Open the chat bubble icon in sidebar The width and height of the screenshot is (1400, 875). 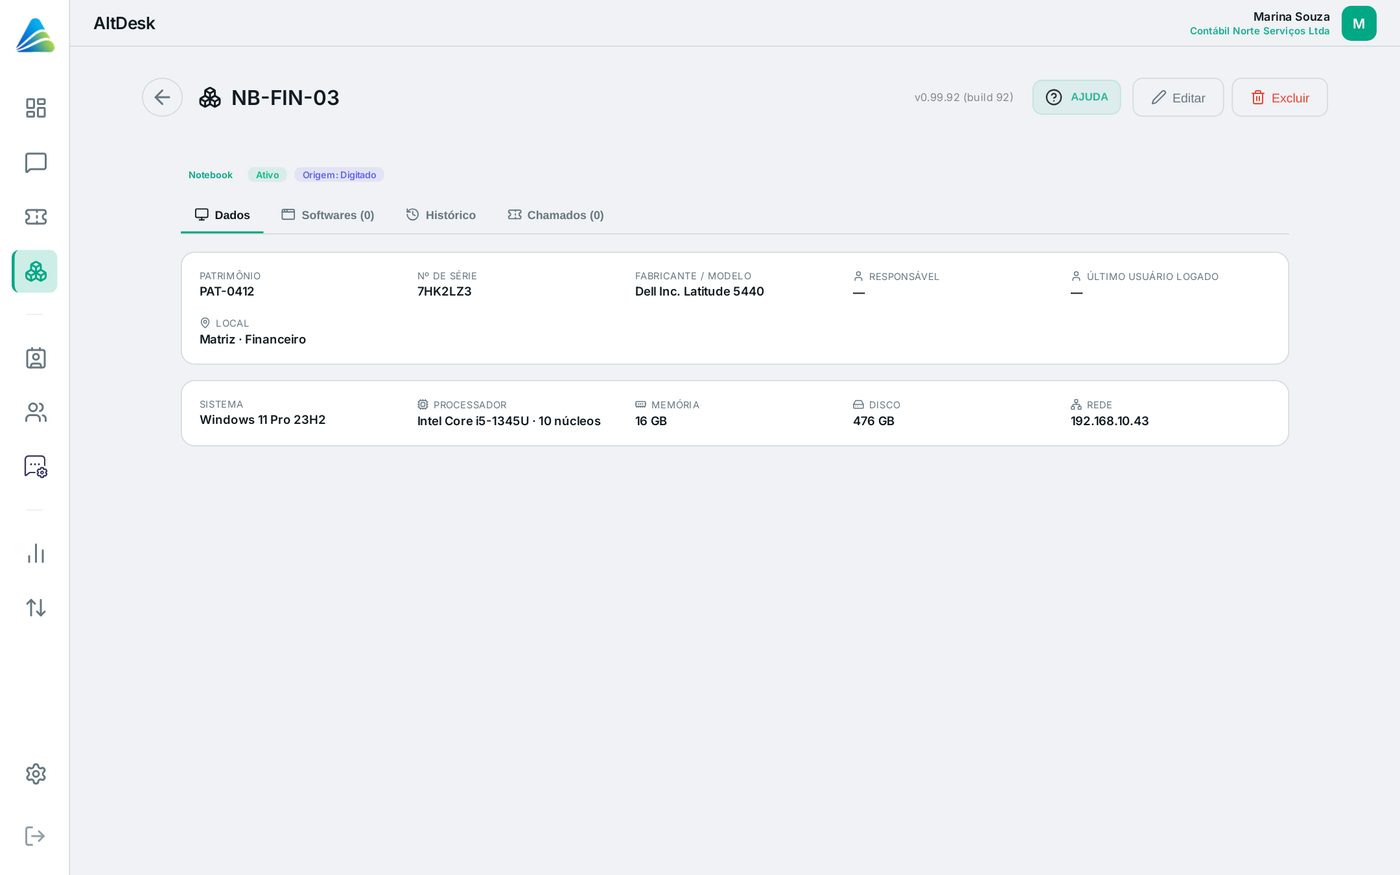tap(36, 163)
